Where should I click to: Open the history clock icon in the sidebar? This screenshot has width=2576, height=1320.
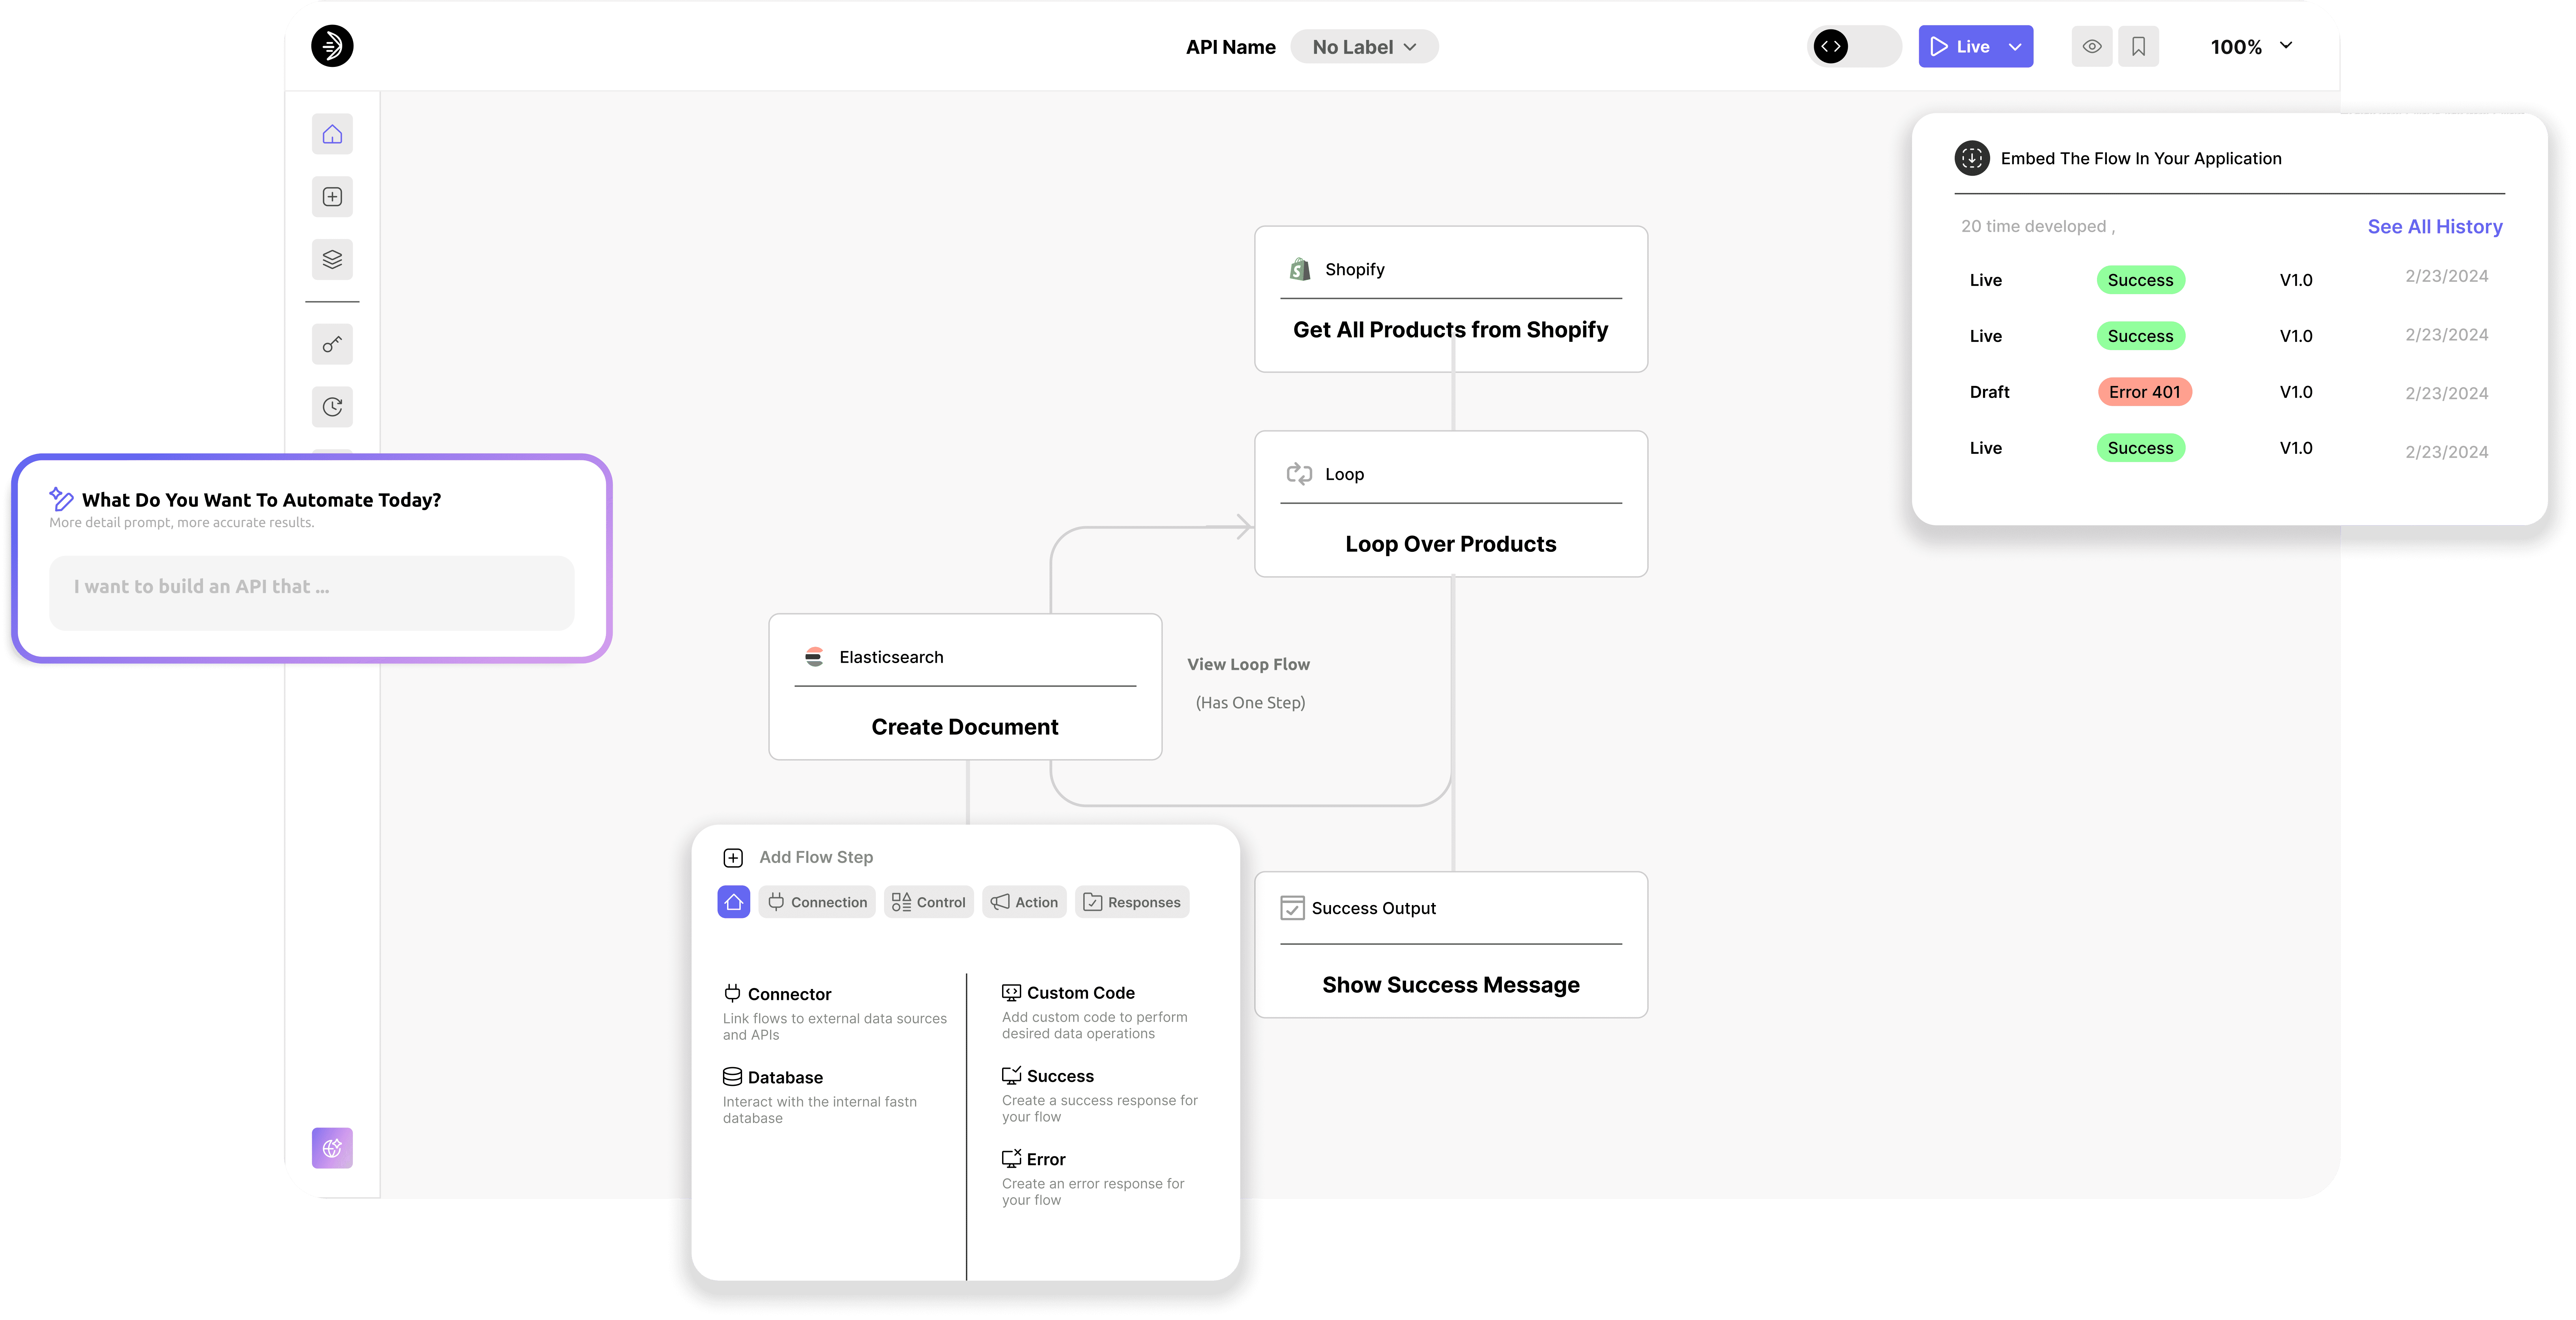tap(332, 407)
